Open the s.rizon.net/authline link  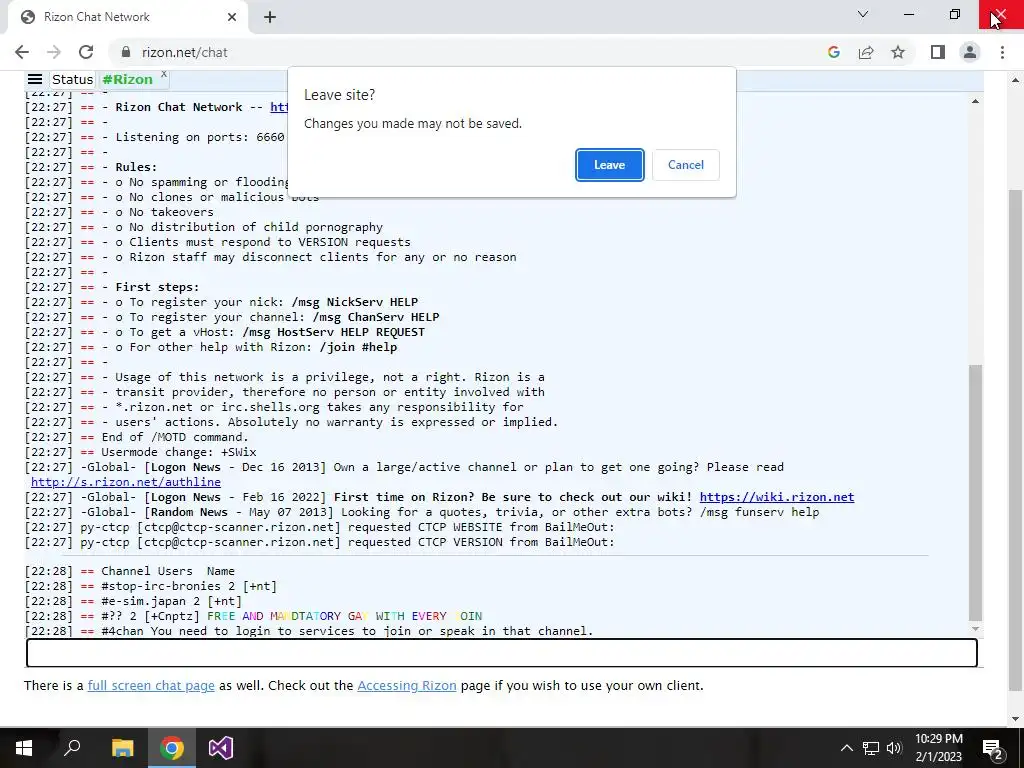click(x=125, y=482)
